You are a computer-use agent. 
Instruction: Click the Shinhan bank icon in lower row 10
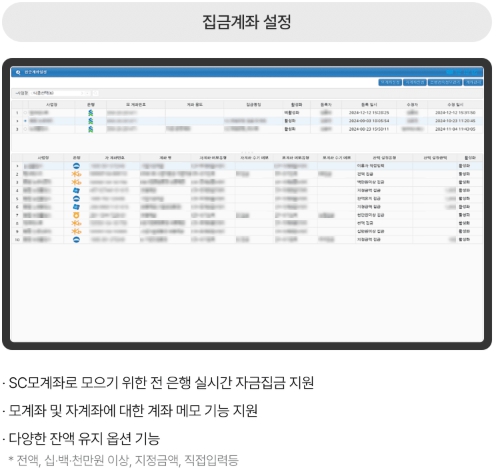[76, 239]
